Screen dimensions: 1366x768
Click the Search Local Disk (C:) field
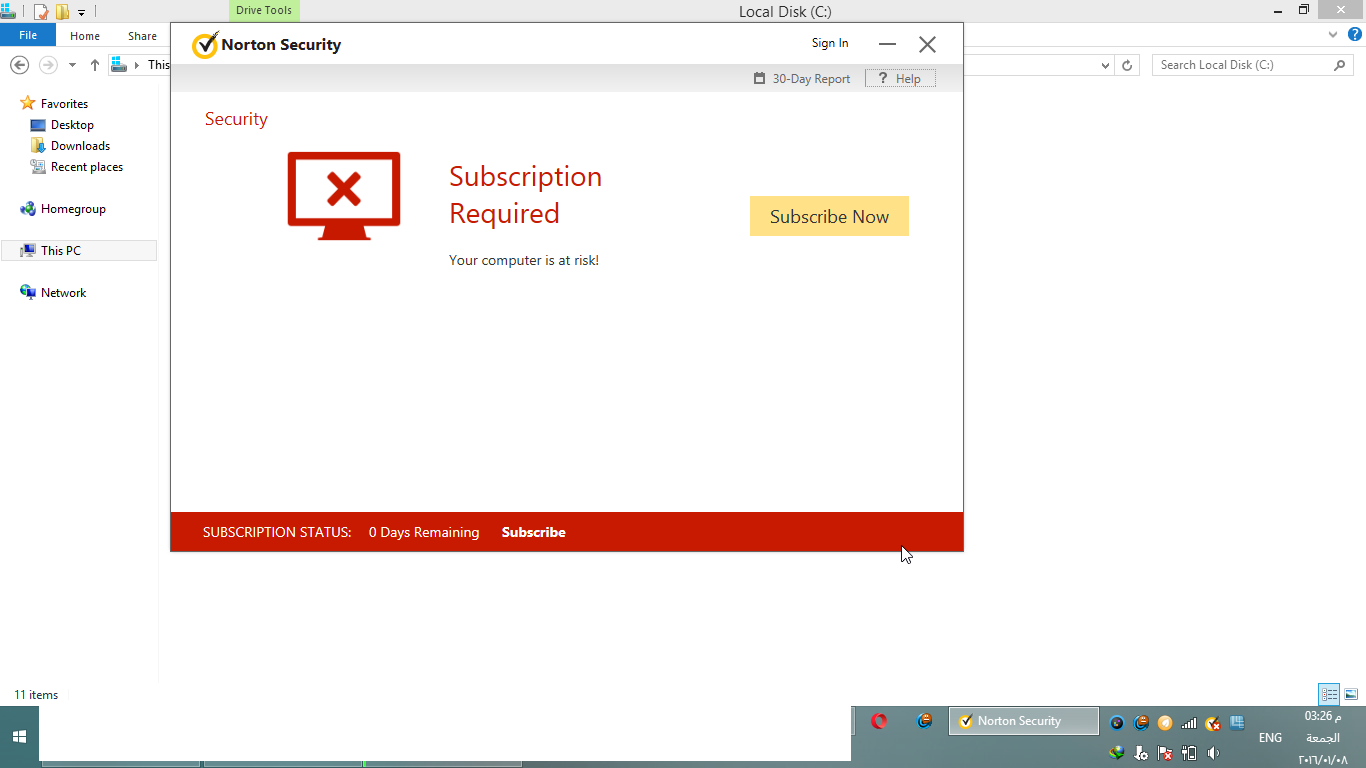1253,65
